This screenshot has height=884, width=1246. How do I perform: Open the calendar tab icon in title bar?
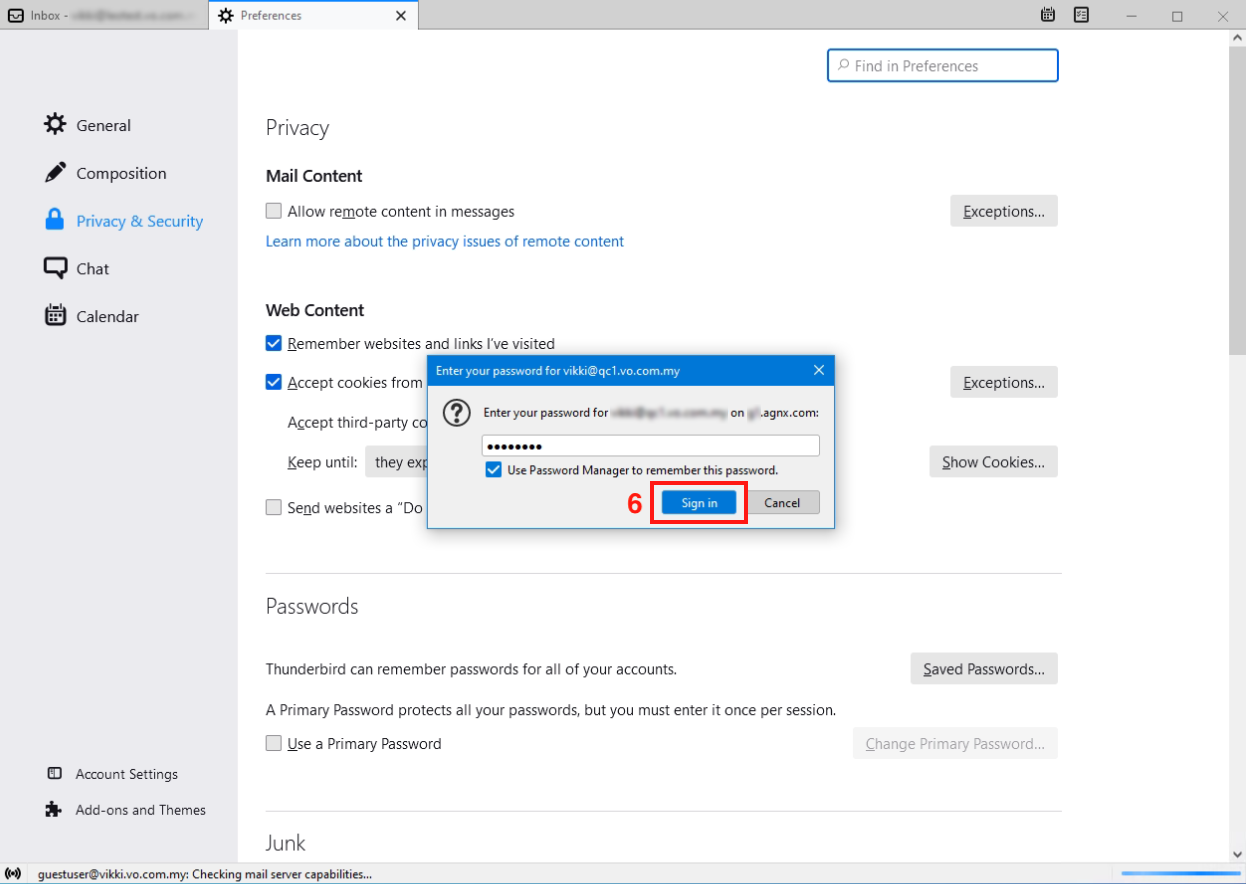pyautogui.click(x=1048, y=15)
